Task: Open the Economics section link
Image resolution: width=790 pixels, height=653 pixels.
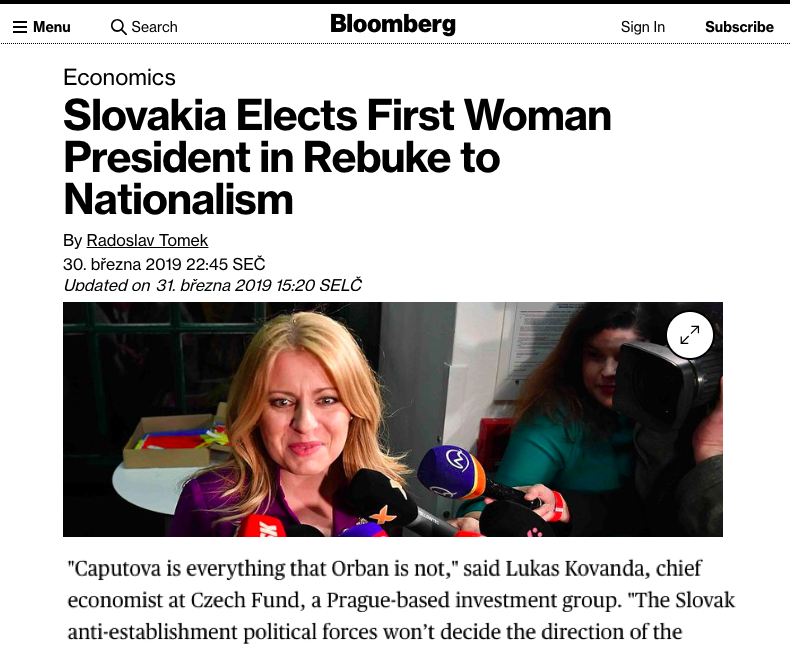Action: [119, 77]
